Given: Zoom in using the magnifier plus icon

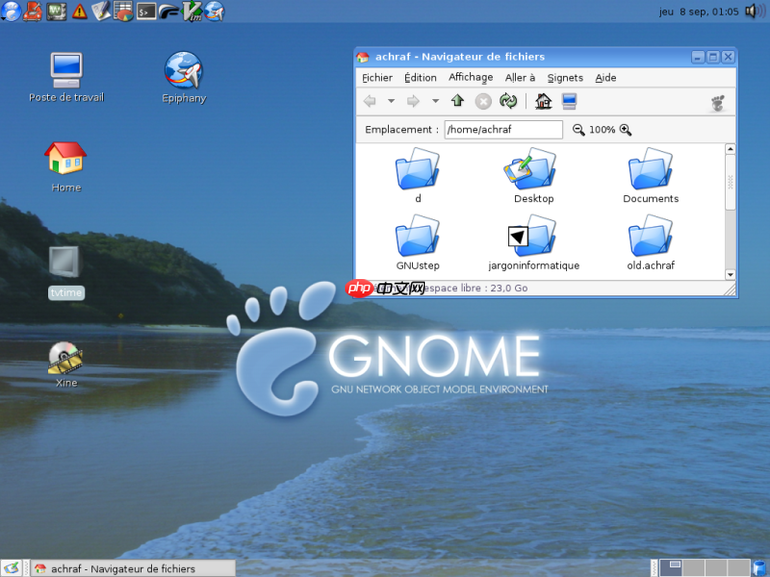Looking at the screenshot, I should [626, 130].
